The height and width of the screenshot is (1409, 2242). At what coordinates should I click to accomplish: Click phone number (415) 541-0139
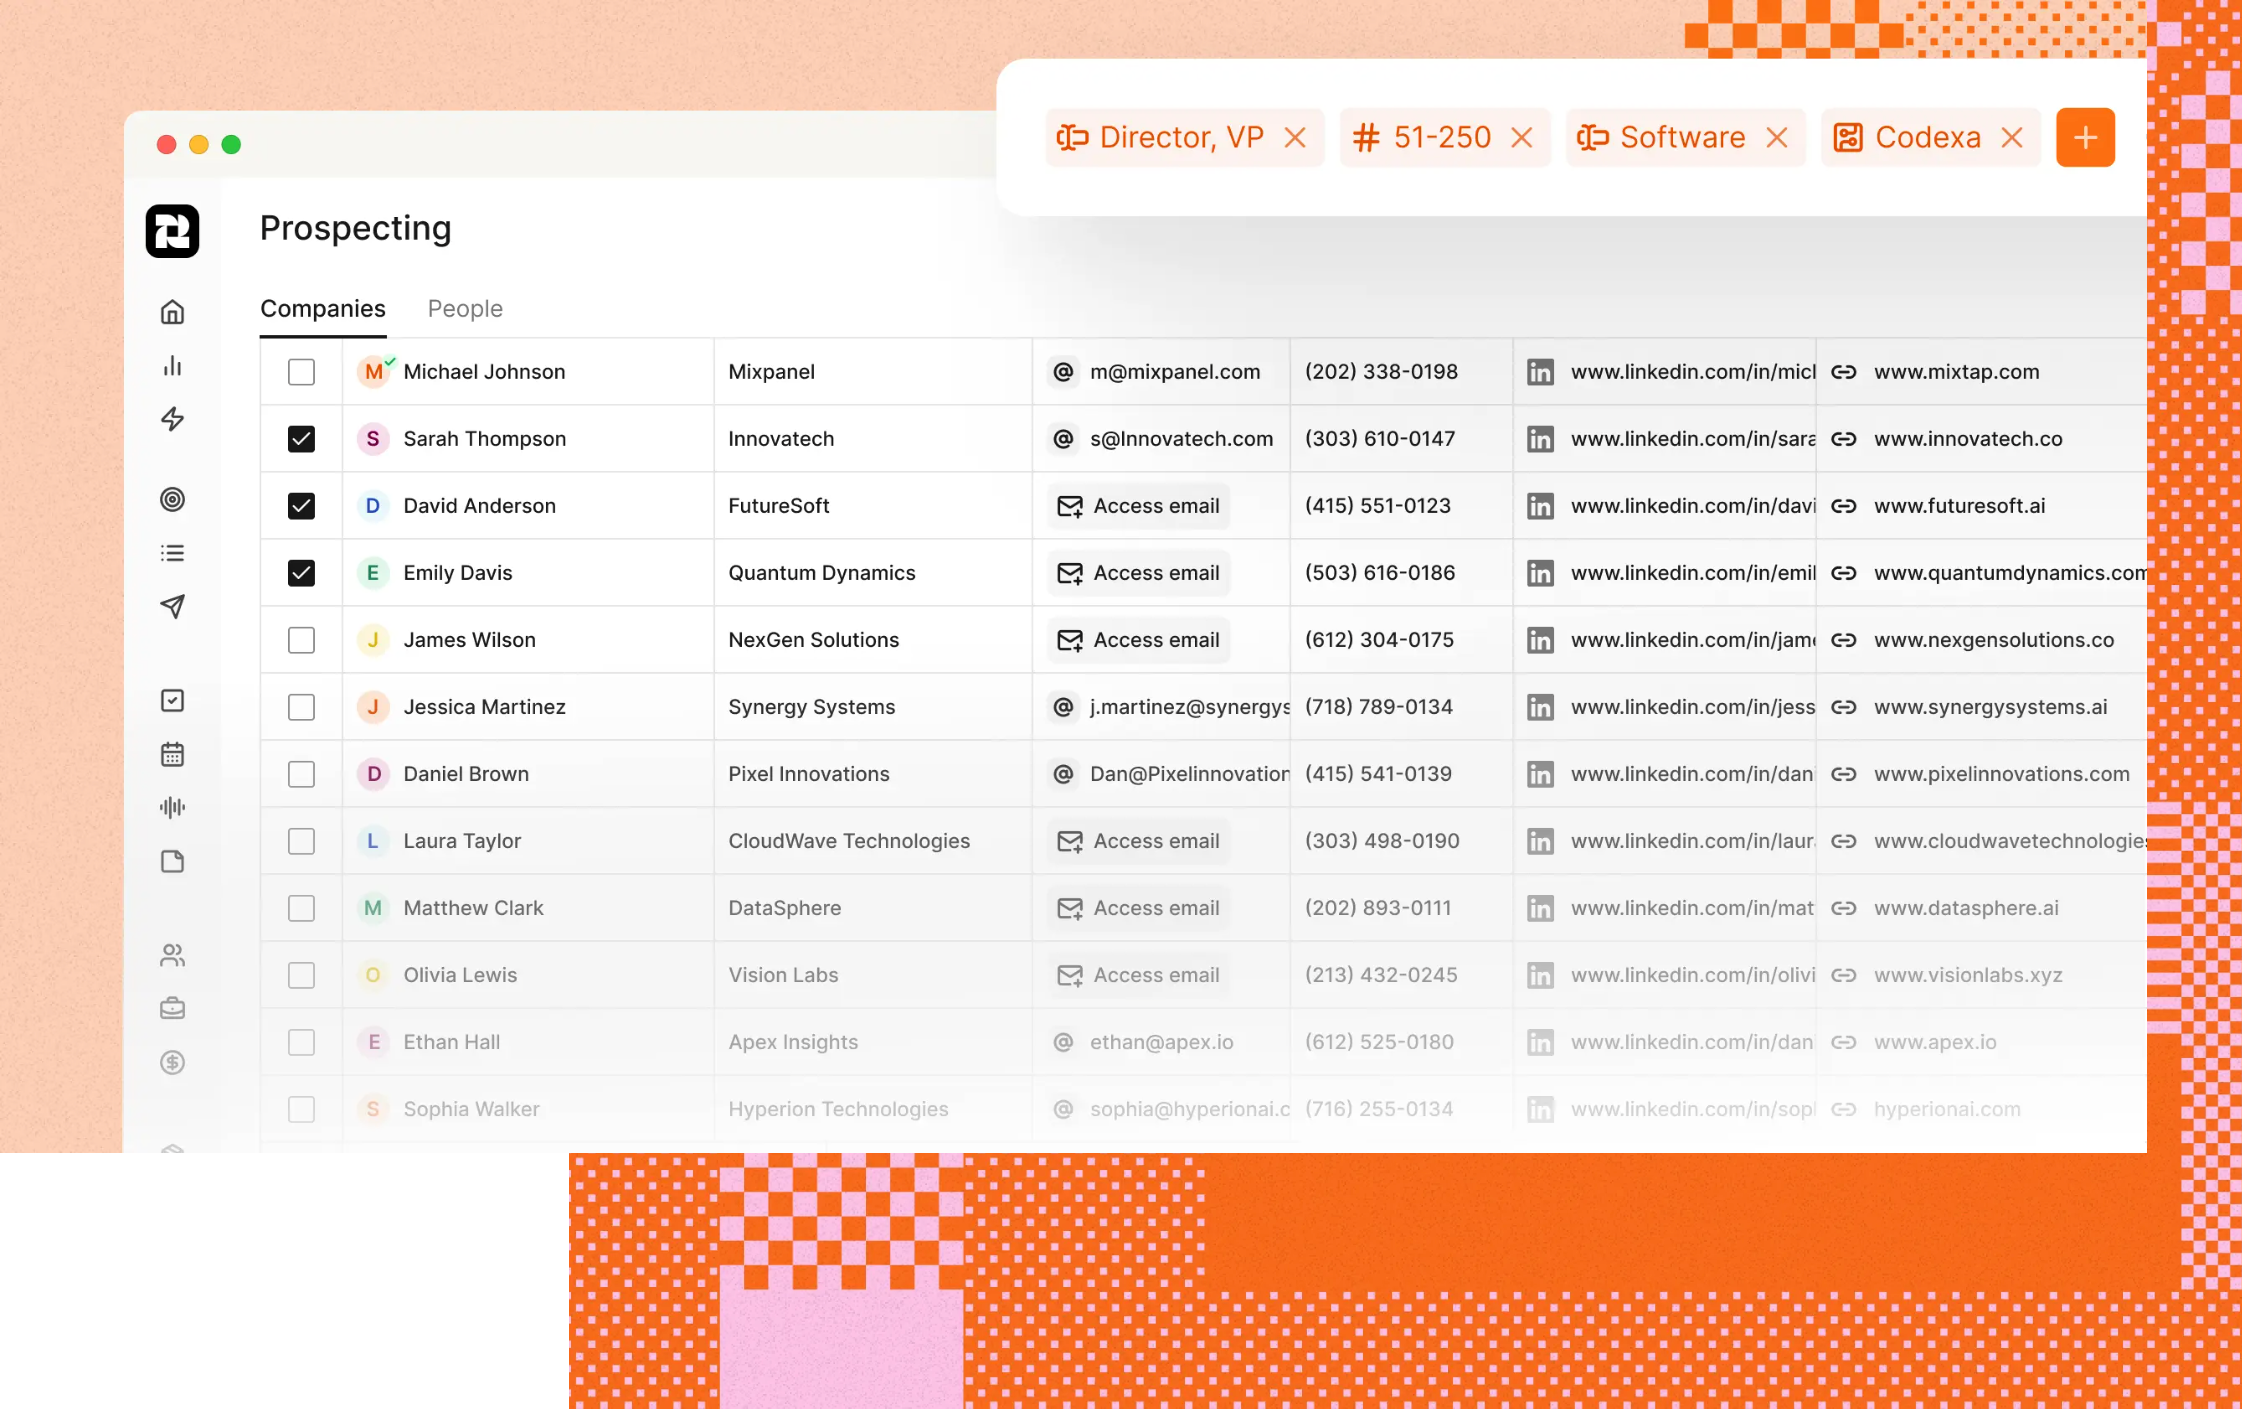coord(1378,774)
